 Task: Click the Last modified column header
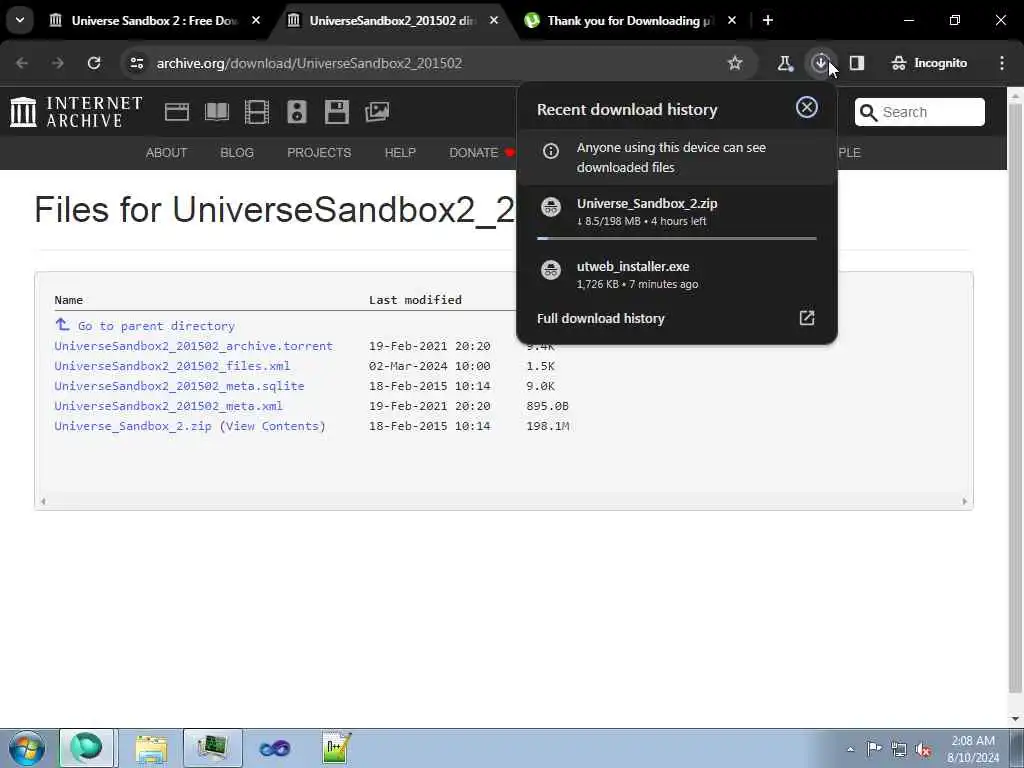(415, 300)
